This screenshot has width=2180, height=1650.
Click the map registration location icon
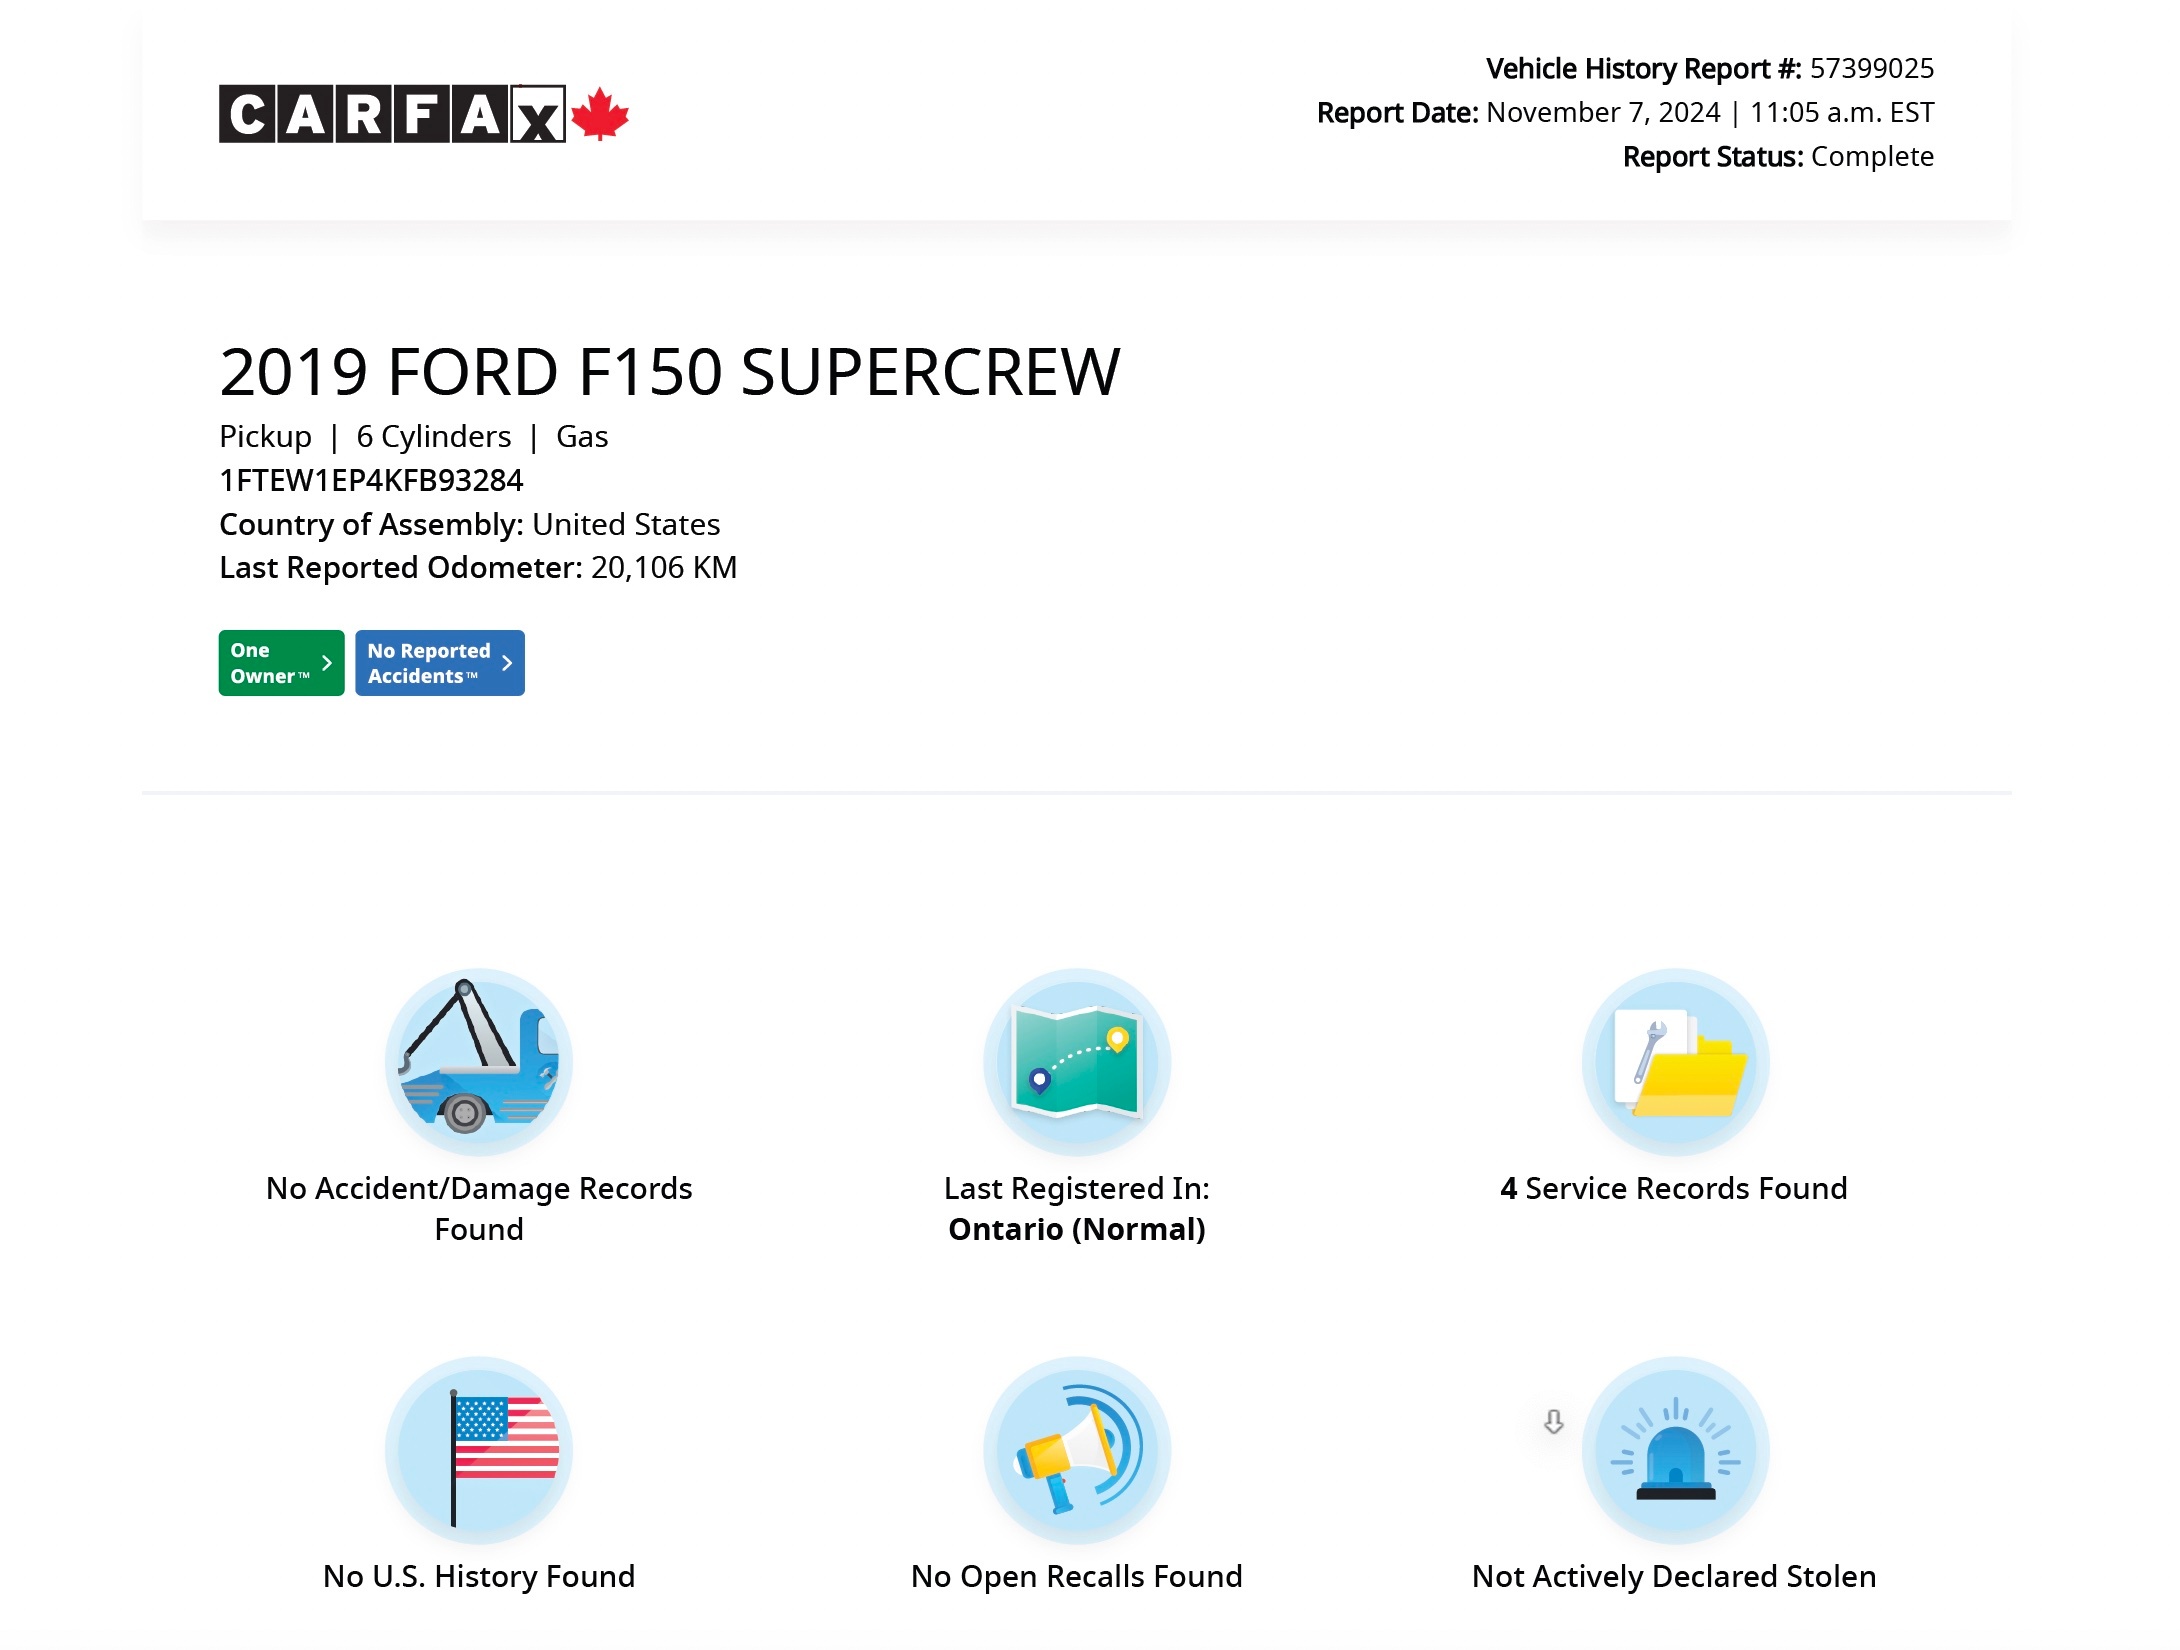[1077, 1062]
